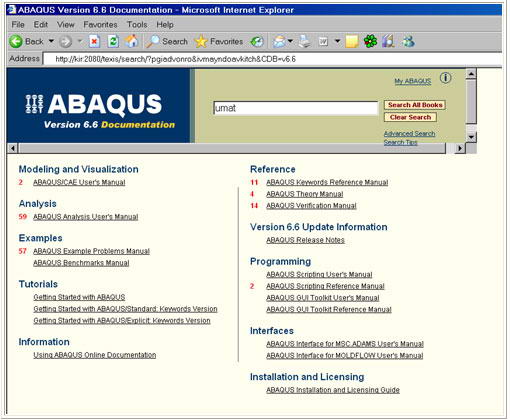Click the horizontal scrollbar left arrow

coord(13,148)
